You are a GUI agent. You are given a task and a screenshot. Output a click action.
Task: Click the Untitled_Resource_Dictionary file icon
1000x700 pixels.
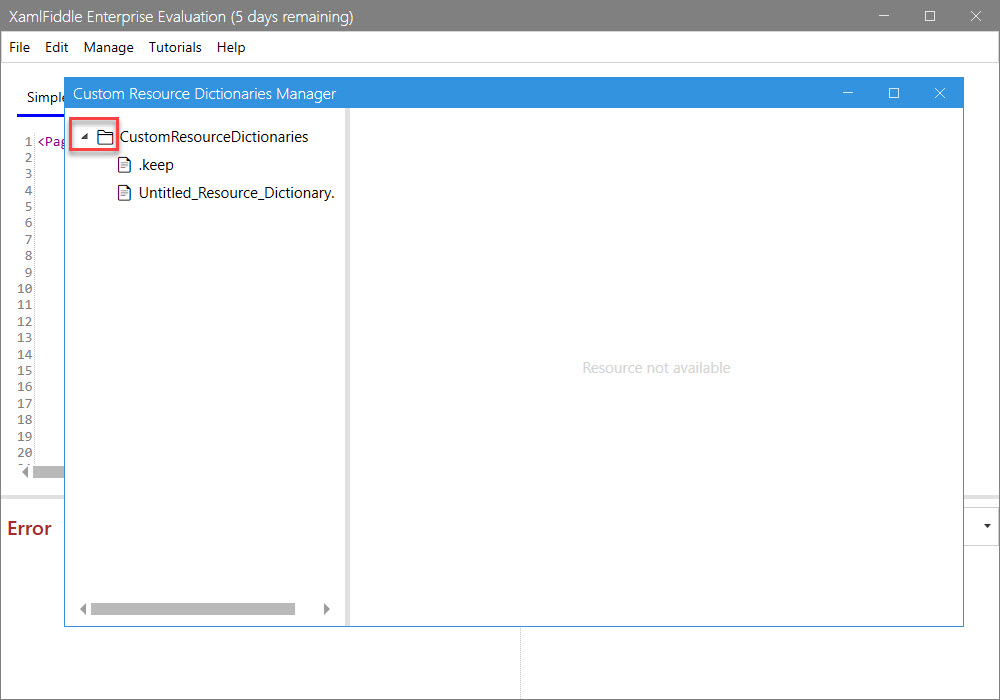click(x=124, y=193)
